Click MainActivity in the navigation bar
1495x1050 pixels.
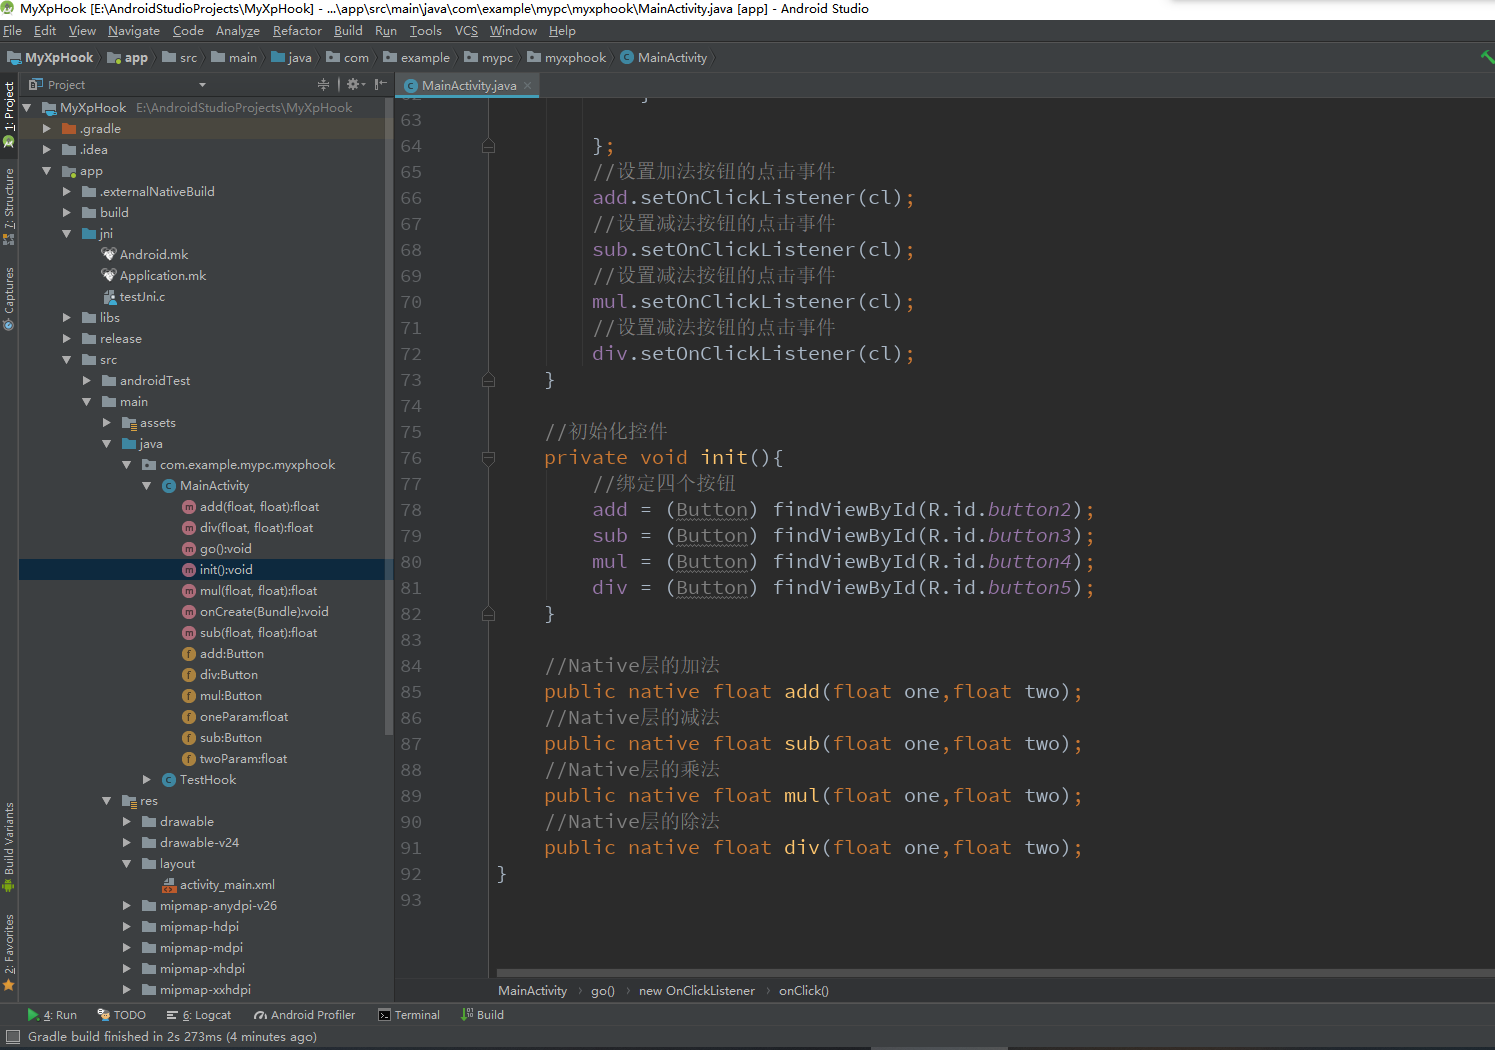(x=663, y=58)
